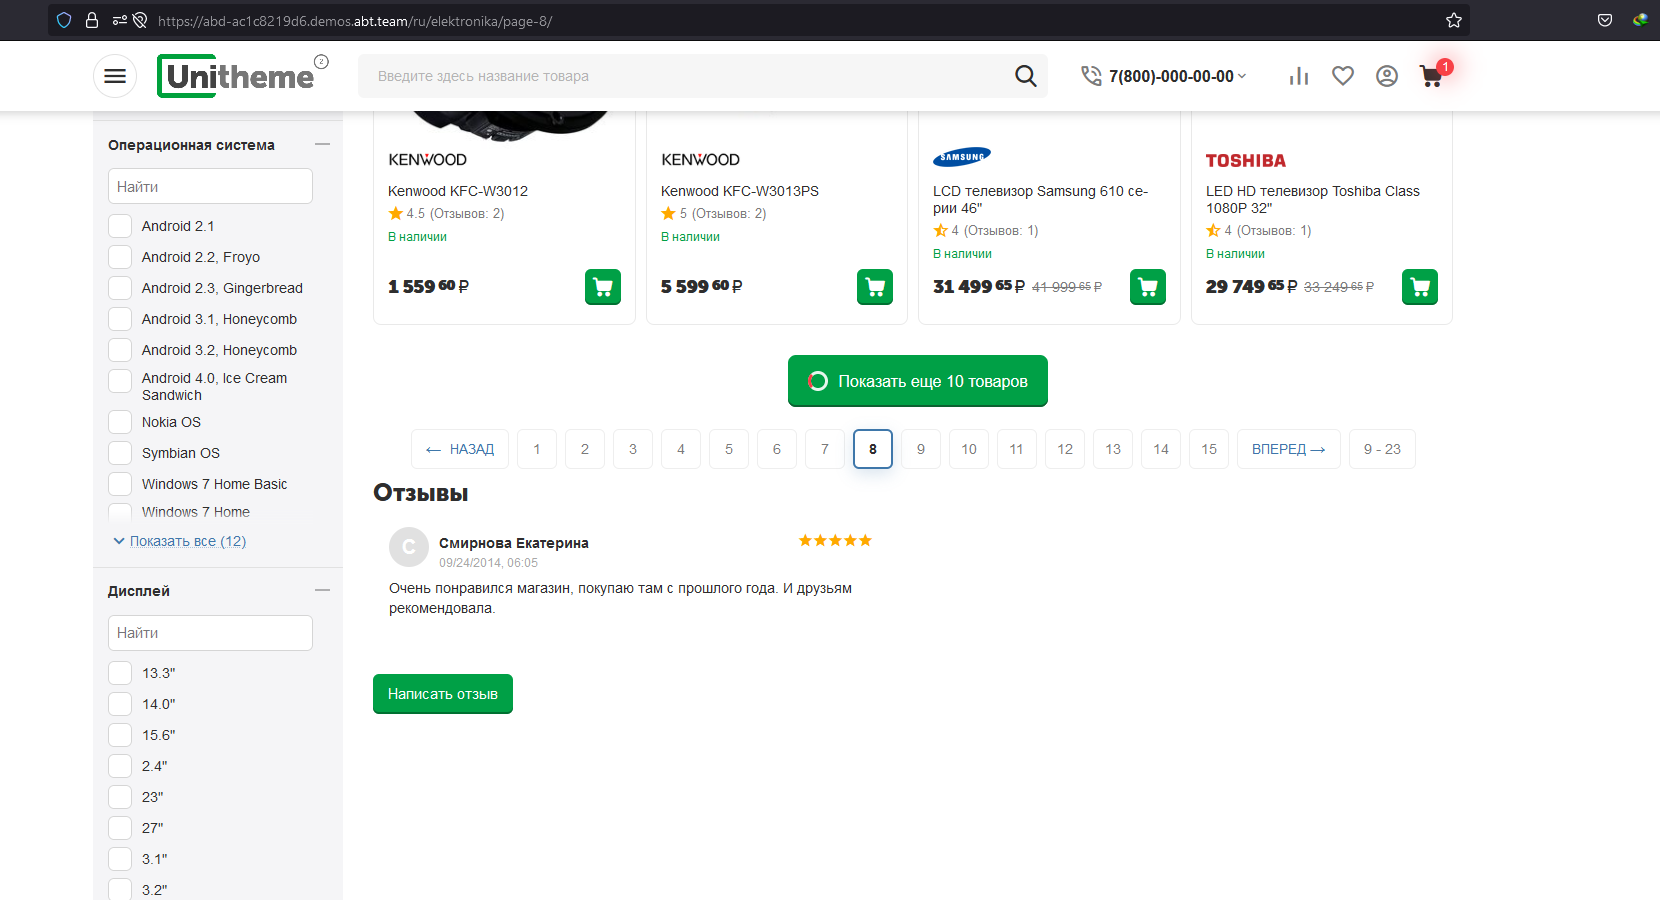
Task: Open the phone number dropdown
Action: tap(1242, 76)
